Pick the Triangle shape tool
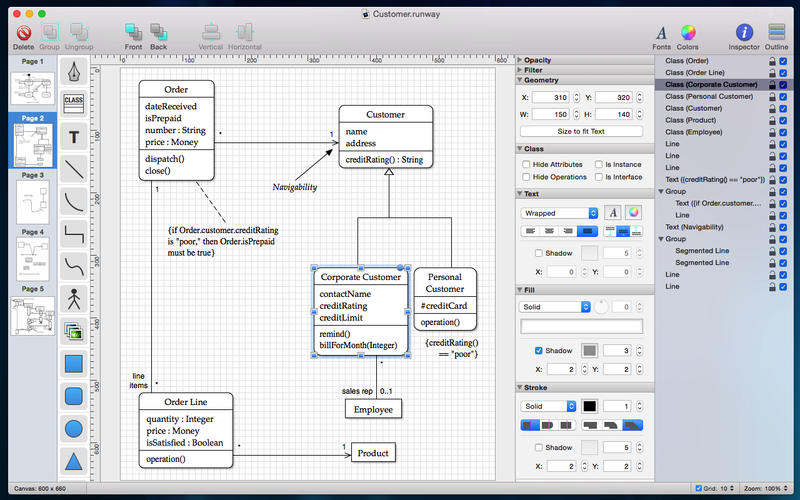Screen dimensions: 800x500 point(73,462)
